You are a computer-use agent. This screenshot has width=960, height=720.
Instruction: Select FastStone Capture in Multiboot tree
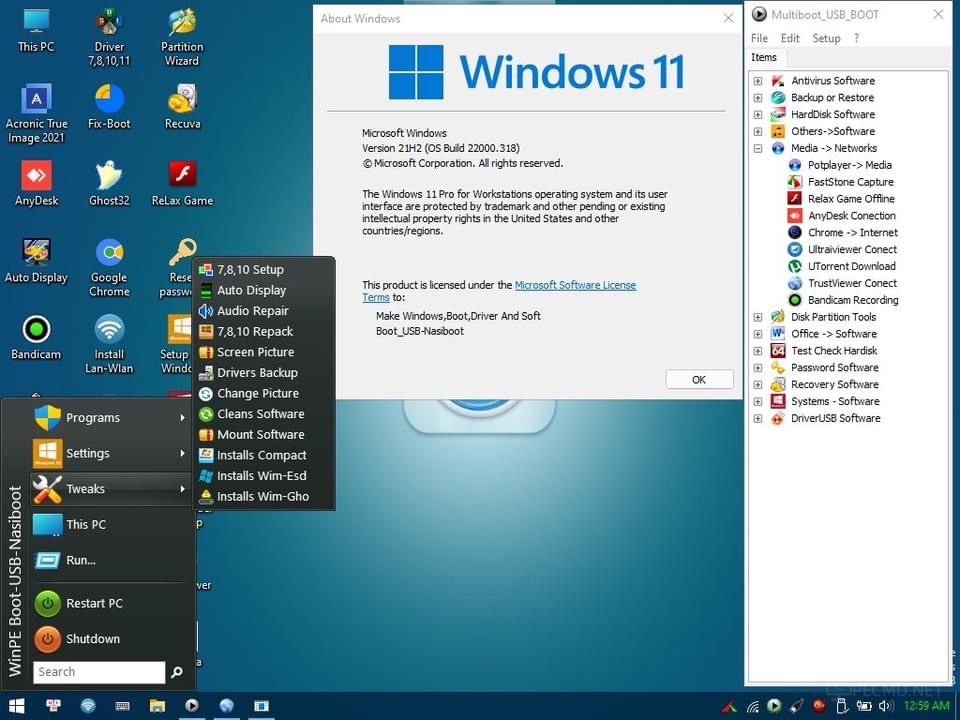[x=850, y=182]
